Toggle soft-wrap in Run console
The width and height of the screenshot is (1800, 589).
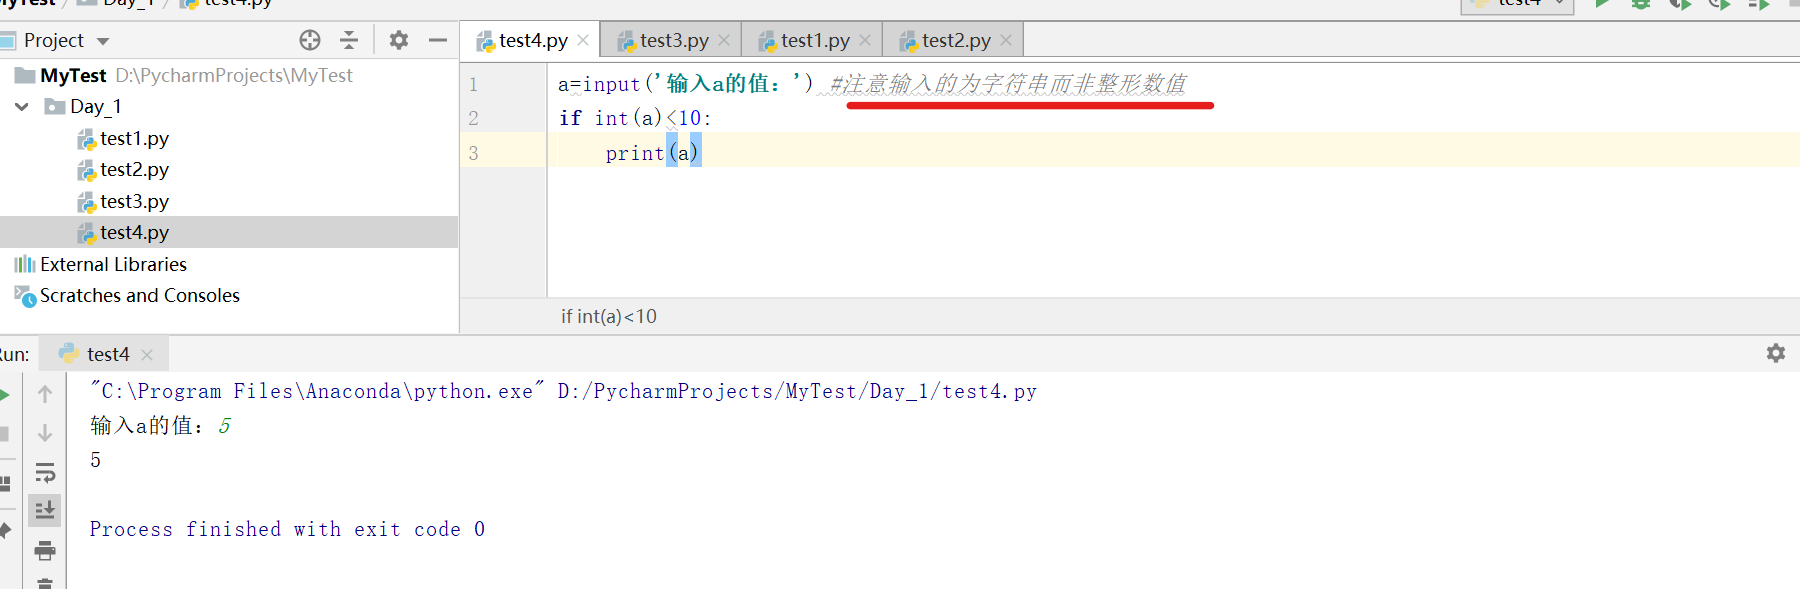[45, 472]
